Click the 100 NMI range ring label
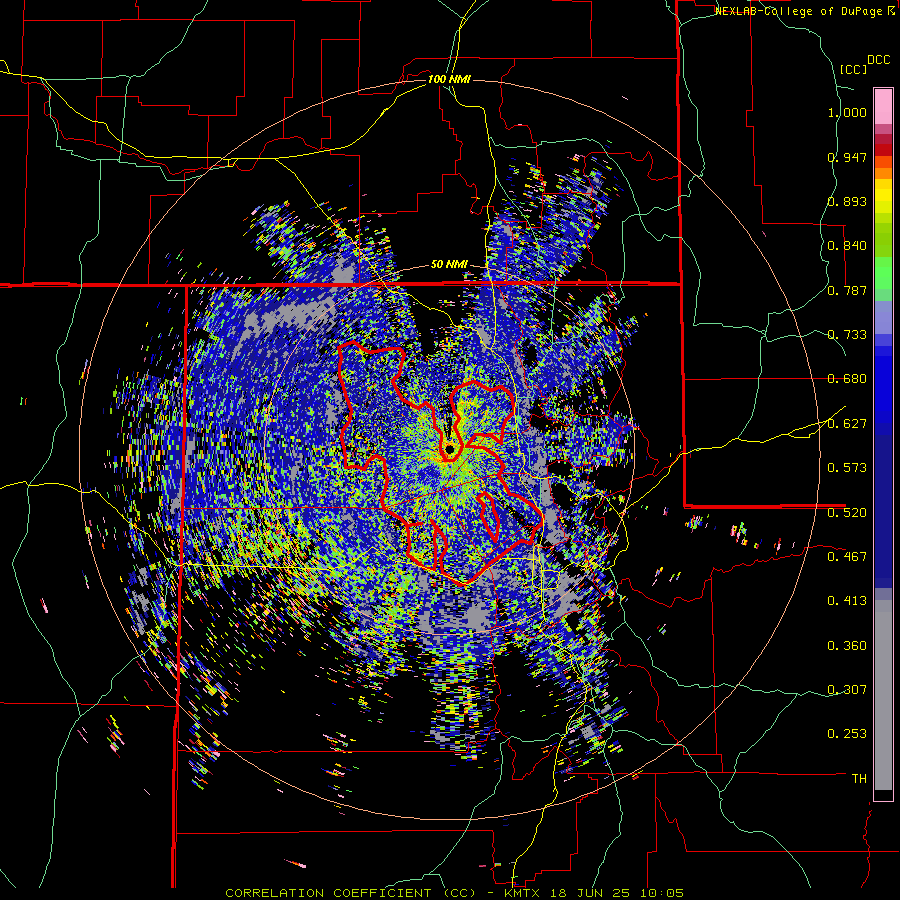Viewport: 900px width, 900px height. tap(449, 79)
